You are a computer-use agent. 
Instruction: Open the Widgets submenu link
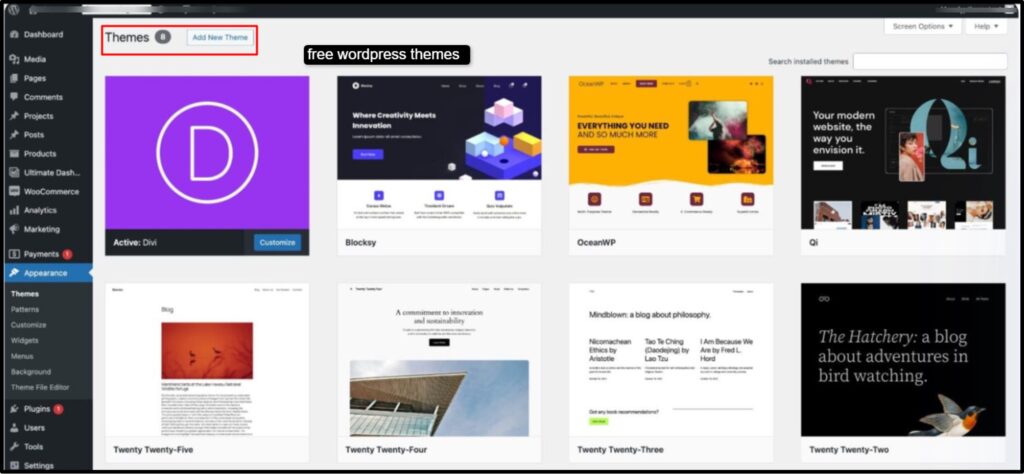[x=24, y=341]
